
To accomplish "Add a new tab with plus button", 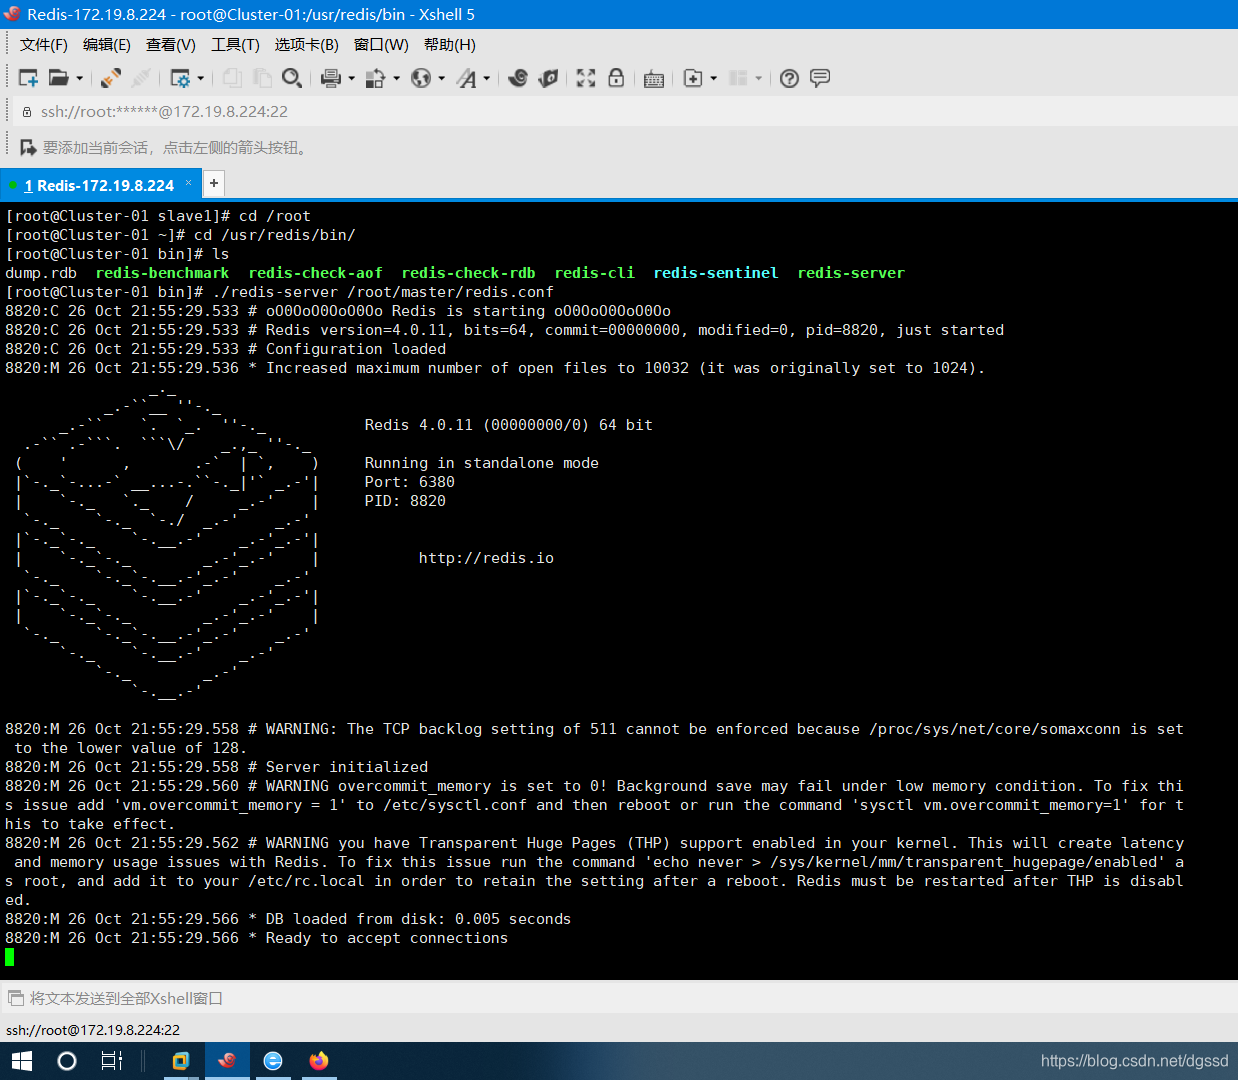I will coord(213,183).
